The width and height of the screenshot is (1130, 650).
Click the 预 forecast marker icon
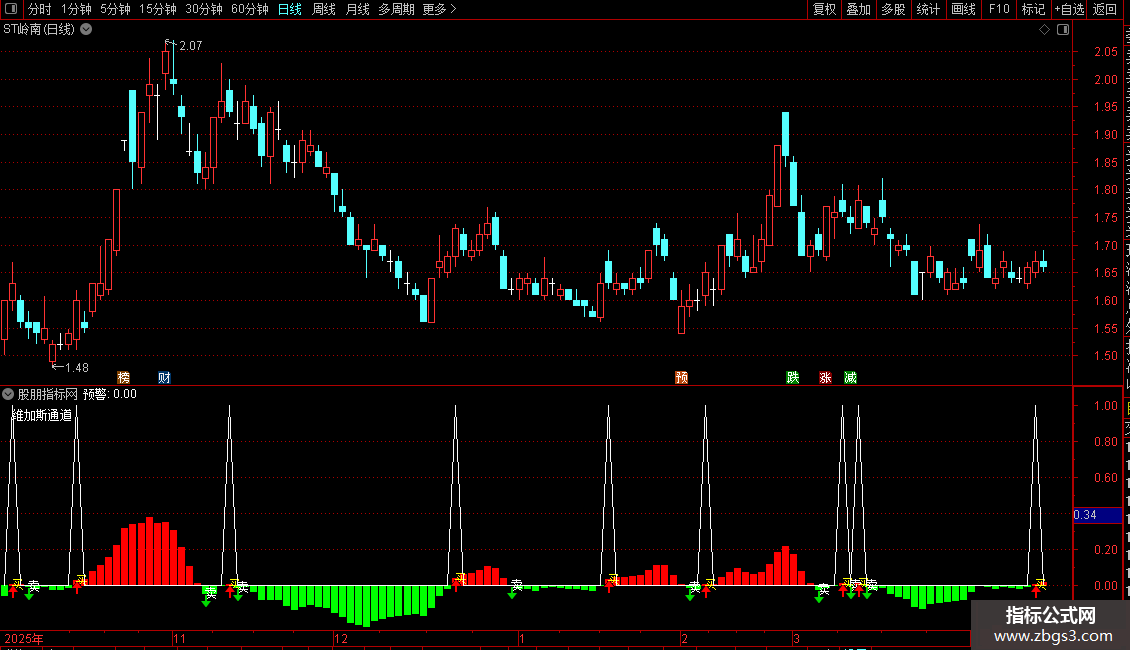682,378
